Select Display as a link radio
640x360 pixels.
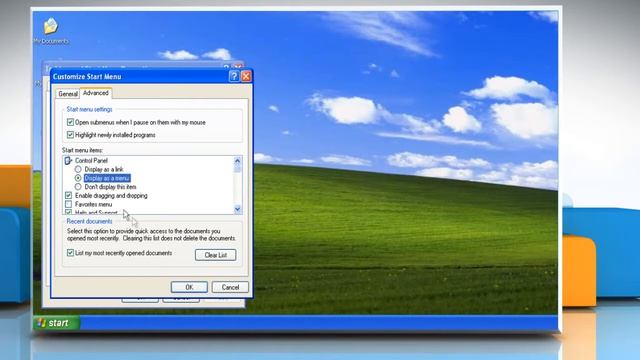click(78, 169)
